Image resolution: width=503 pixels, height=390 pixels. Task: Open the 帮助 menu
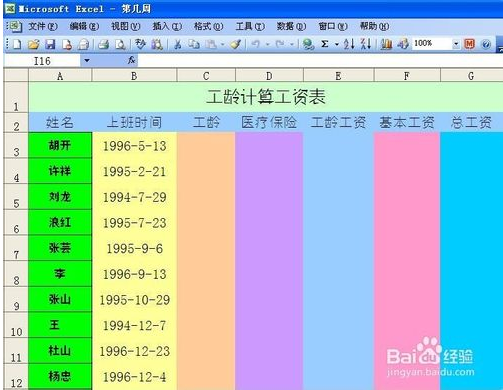(x=374, y=26)
